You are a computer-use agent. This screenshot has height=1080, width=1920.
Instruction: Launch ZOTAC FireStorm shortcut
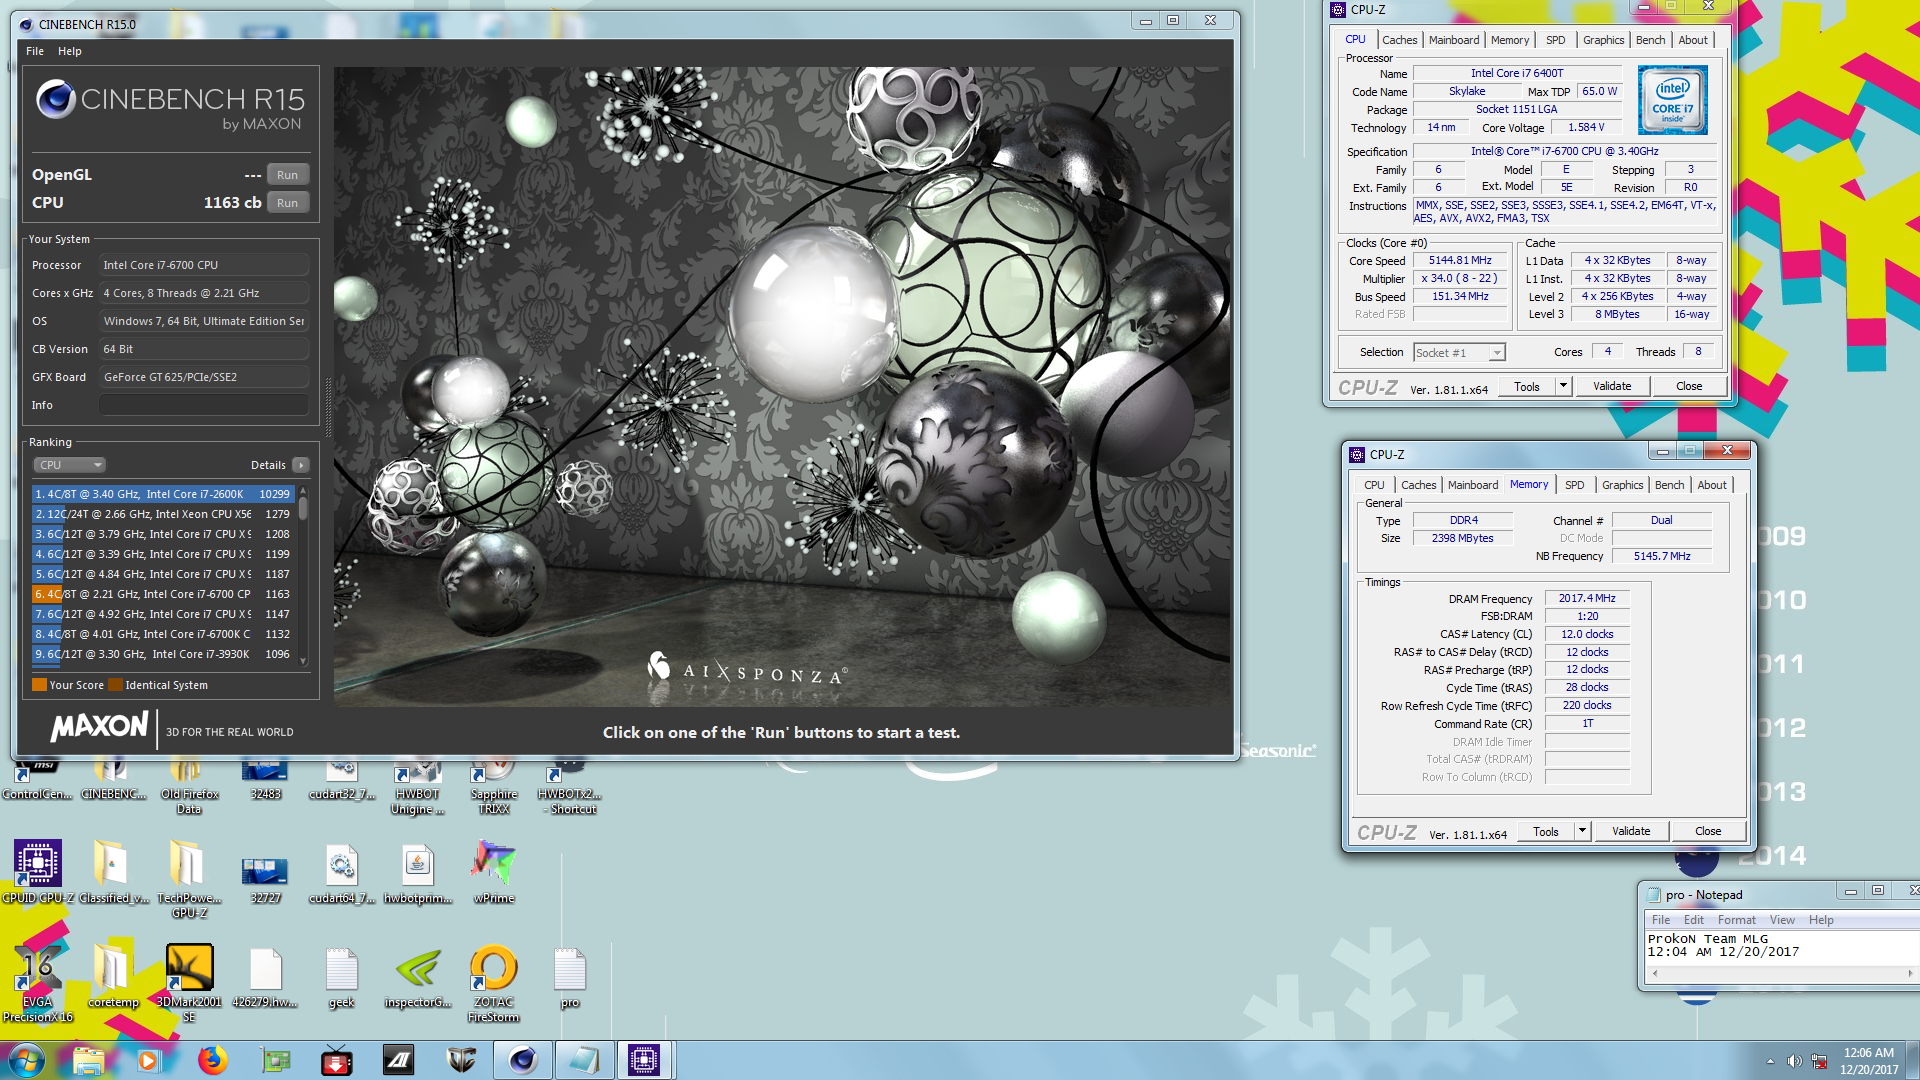(x=494, y=982)
